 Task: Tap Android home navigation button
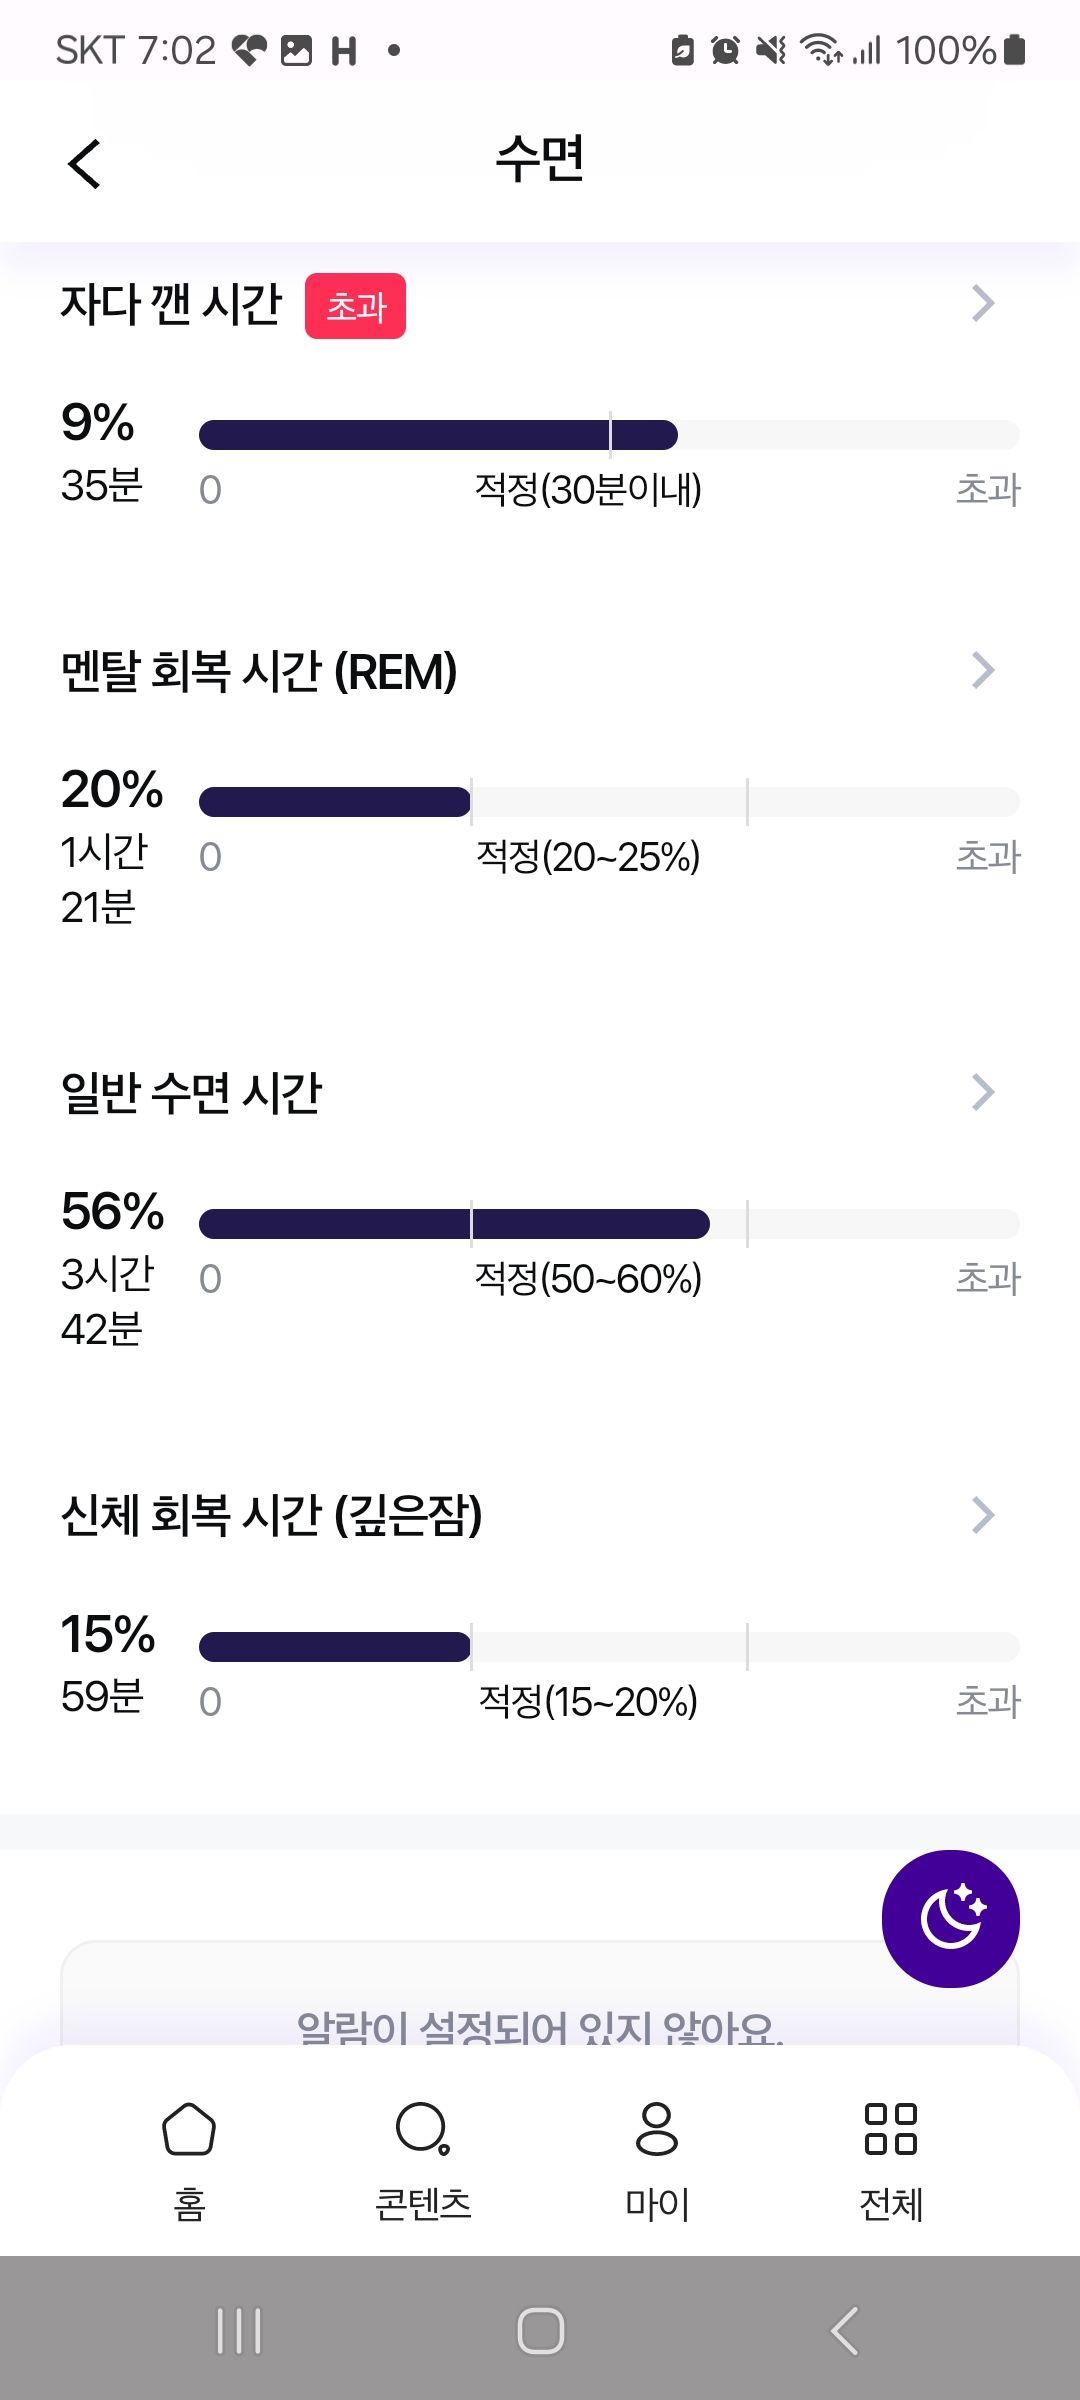click(540, 2331)
